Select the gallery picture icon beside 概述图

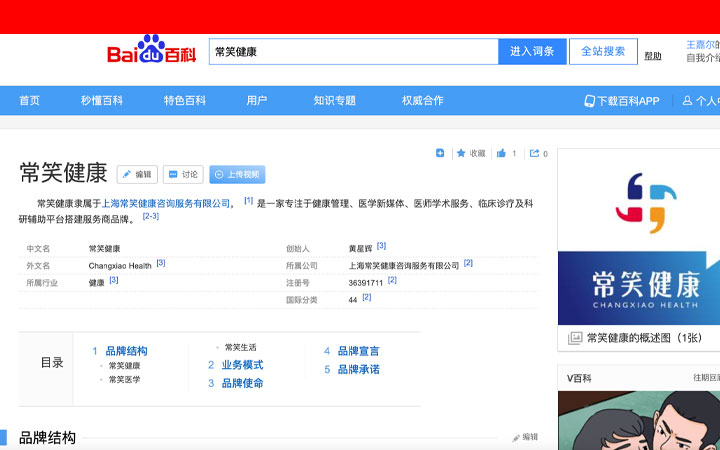[x=575, y=338]
